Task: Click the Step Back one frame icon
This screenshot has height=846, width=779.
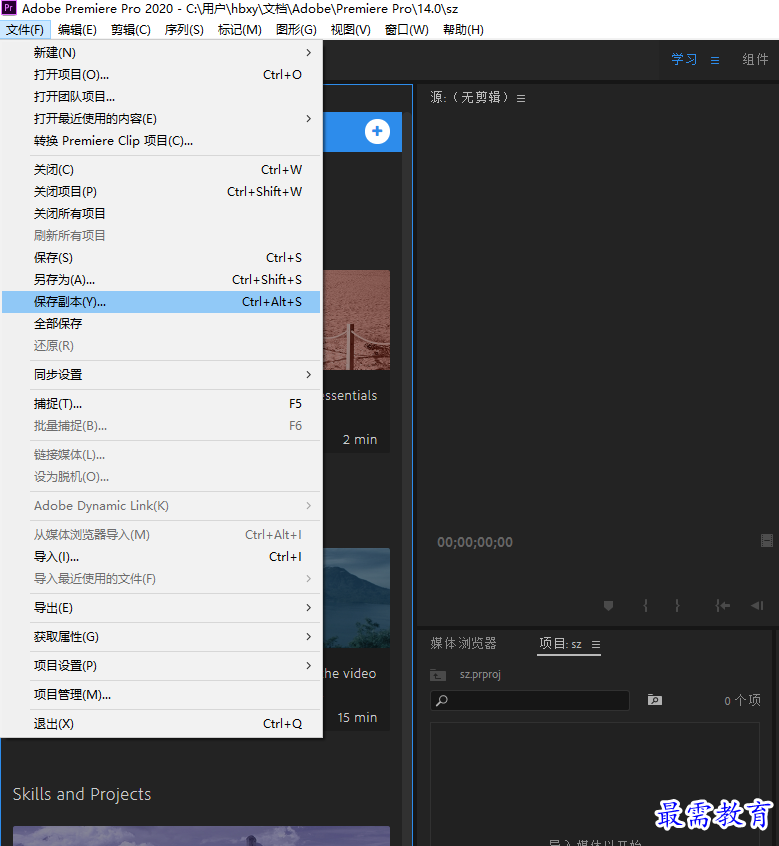Action: (757, 606)
